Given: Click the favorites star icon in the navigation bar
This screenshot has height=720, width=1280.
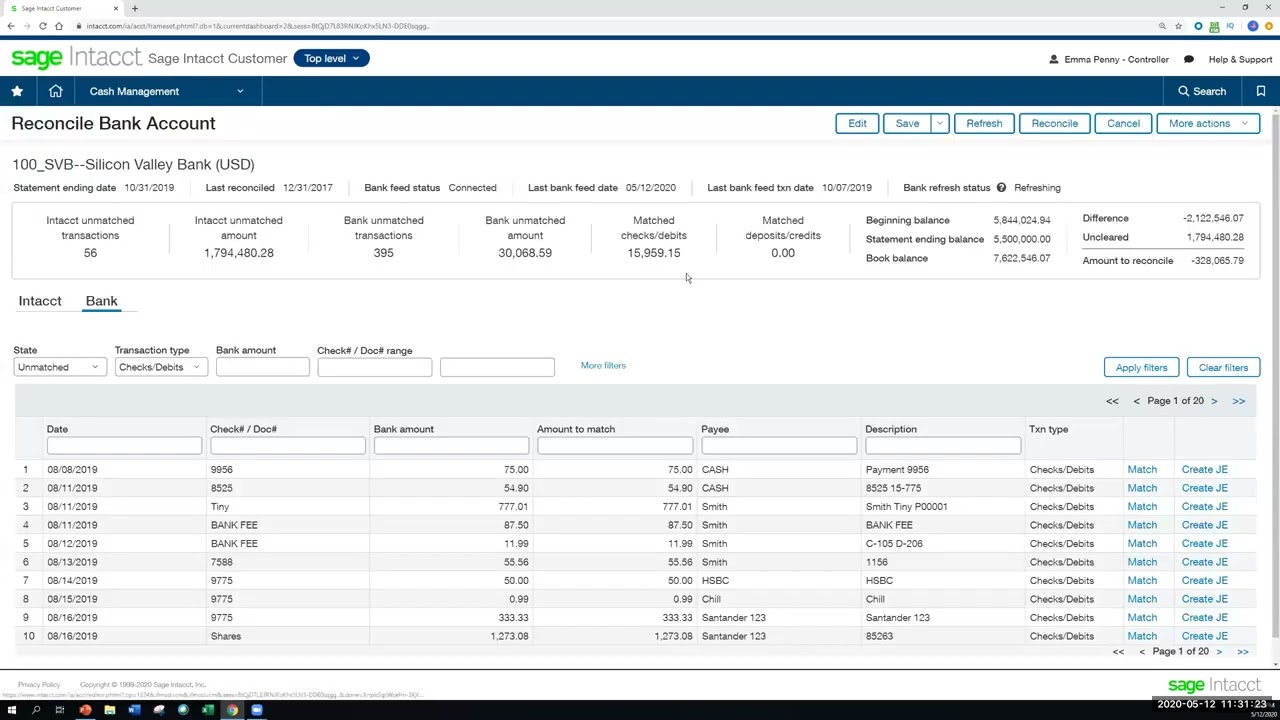Looking at the screenshot, I should [x=17, y=91].
